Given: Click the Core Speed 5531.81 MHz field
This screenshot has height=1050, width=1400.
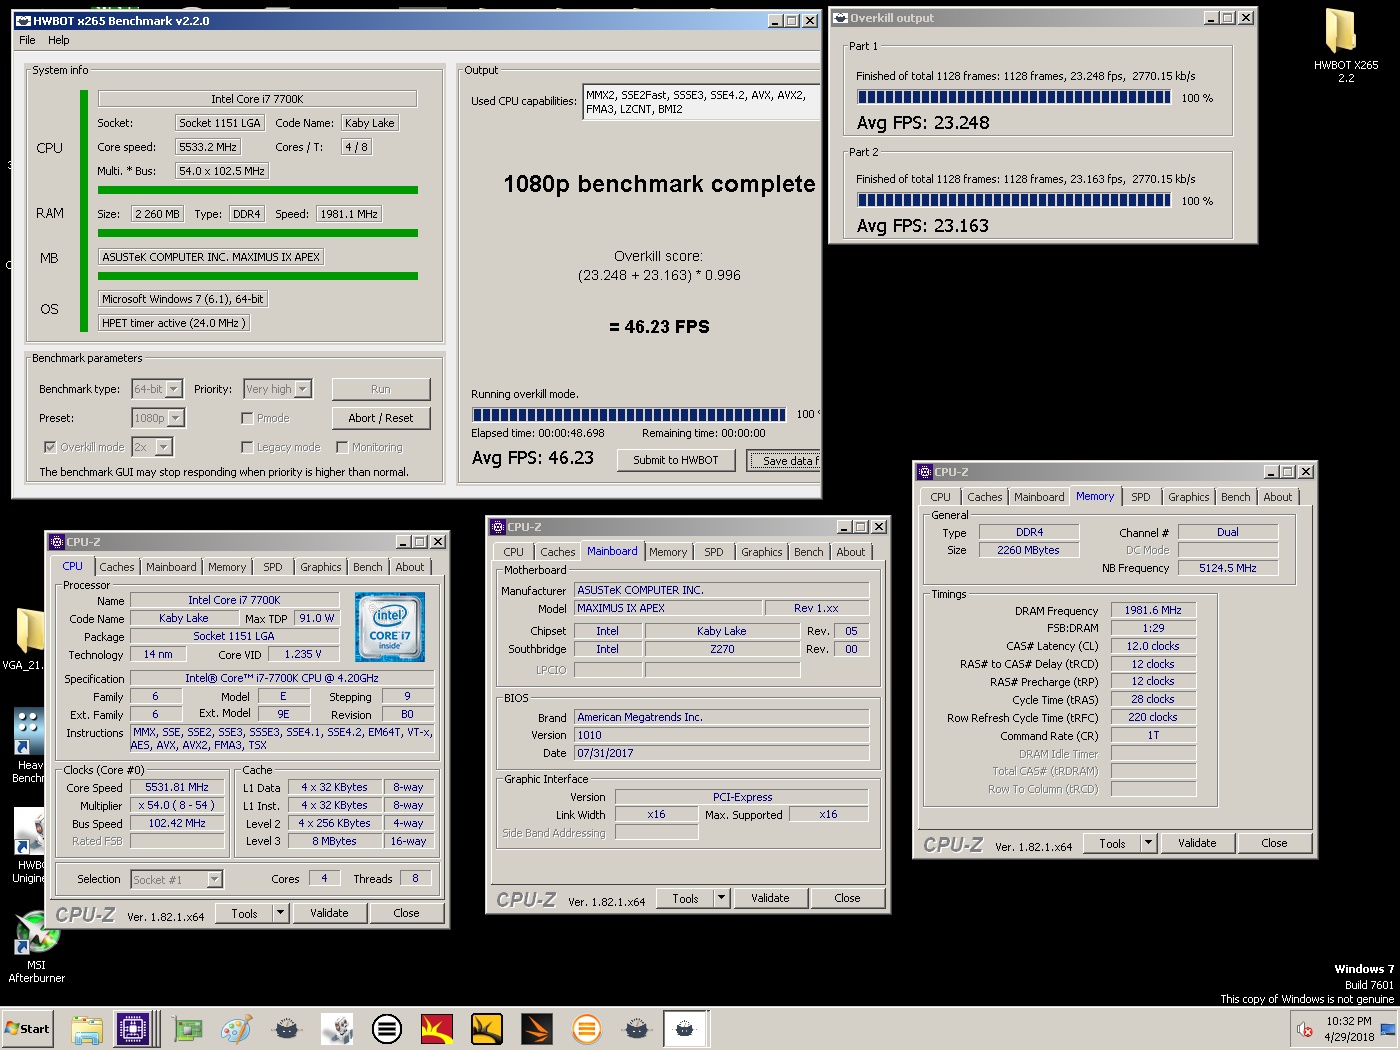Looking at the screenshot, I should [x=177, y=787].
